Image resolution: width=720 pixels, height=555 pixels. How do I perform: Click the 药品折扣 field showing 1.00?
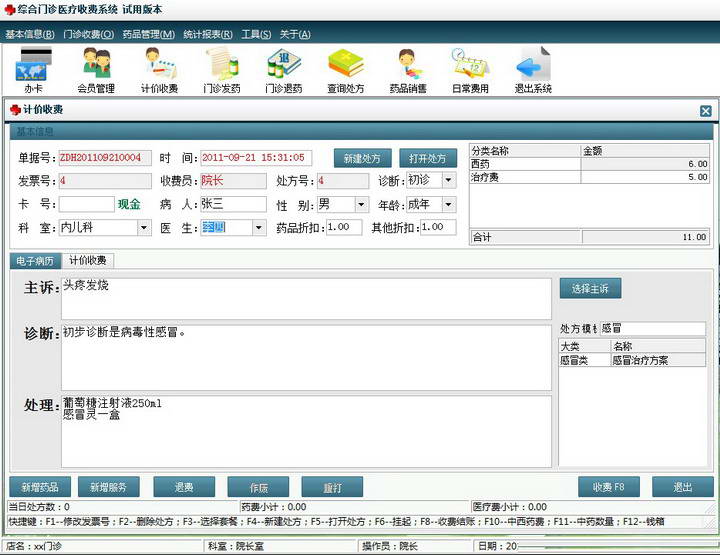pyautogui.click(x=344, y=227)
